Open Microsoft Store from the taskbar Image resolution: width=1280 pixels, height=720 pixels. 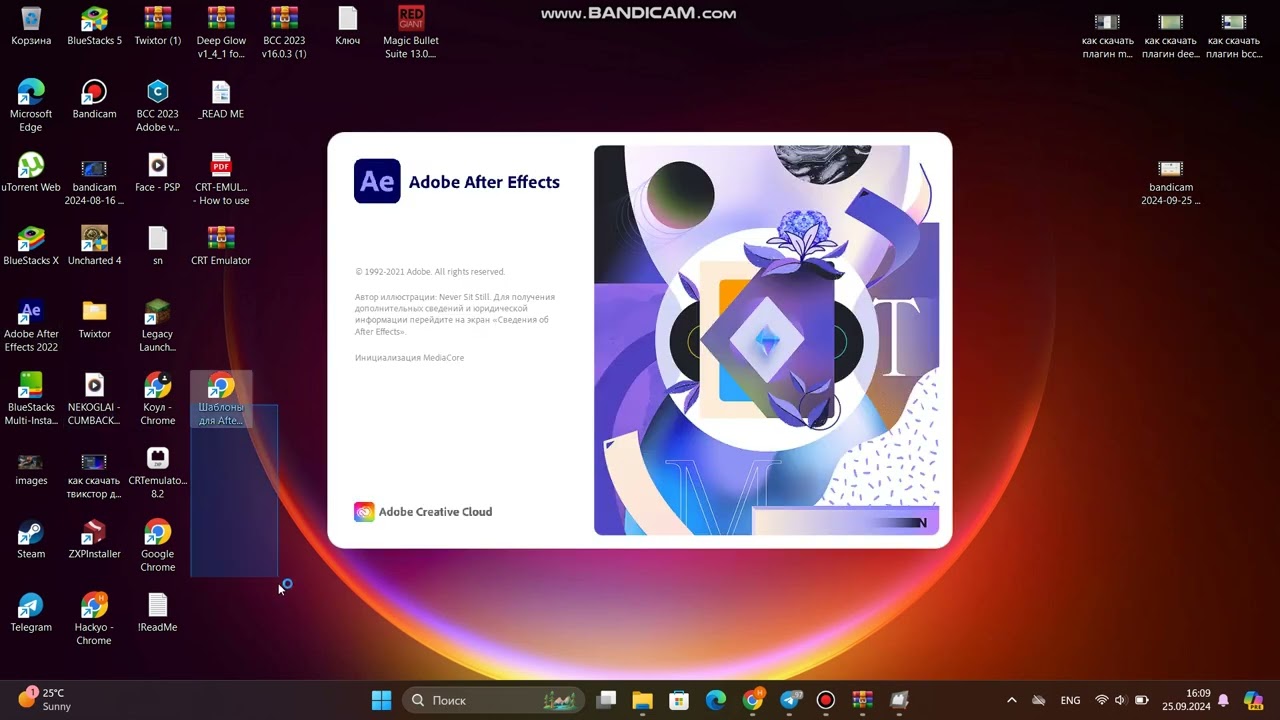679,700
